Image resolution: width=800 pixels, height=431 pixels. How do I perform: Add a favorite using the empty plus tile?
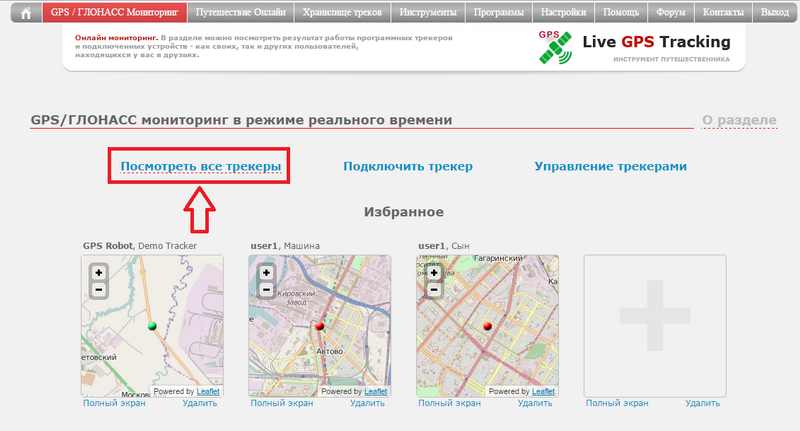pos(654,325)
